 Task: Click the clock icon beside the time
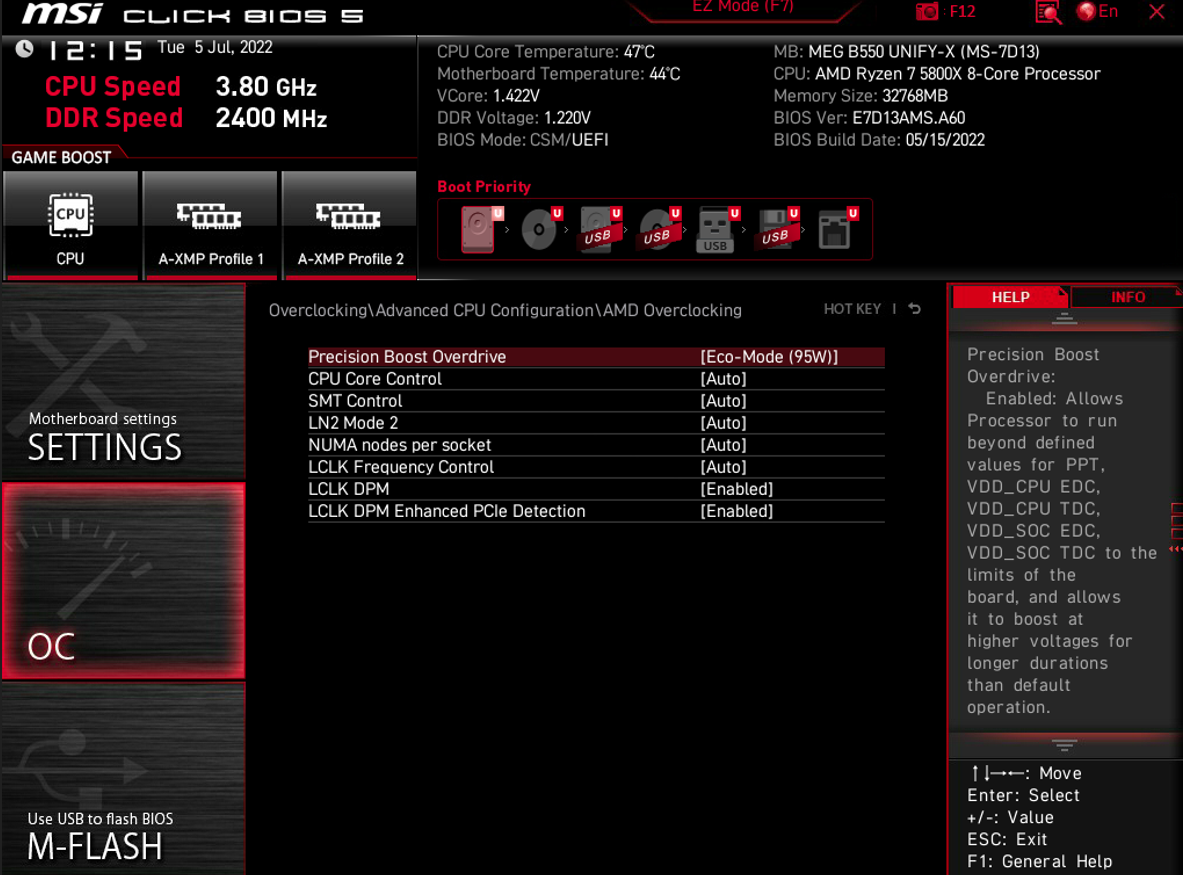[x=24, y=49]
